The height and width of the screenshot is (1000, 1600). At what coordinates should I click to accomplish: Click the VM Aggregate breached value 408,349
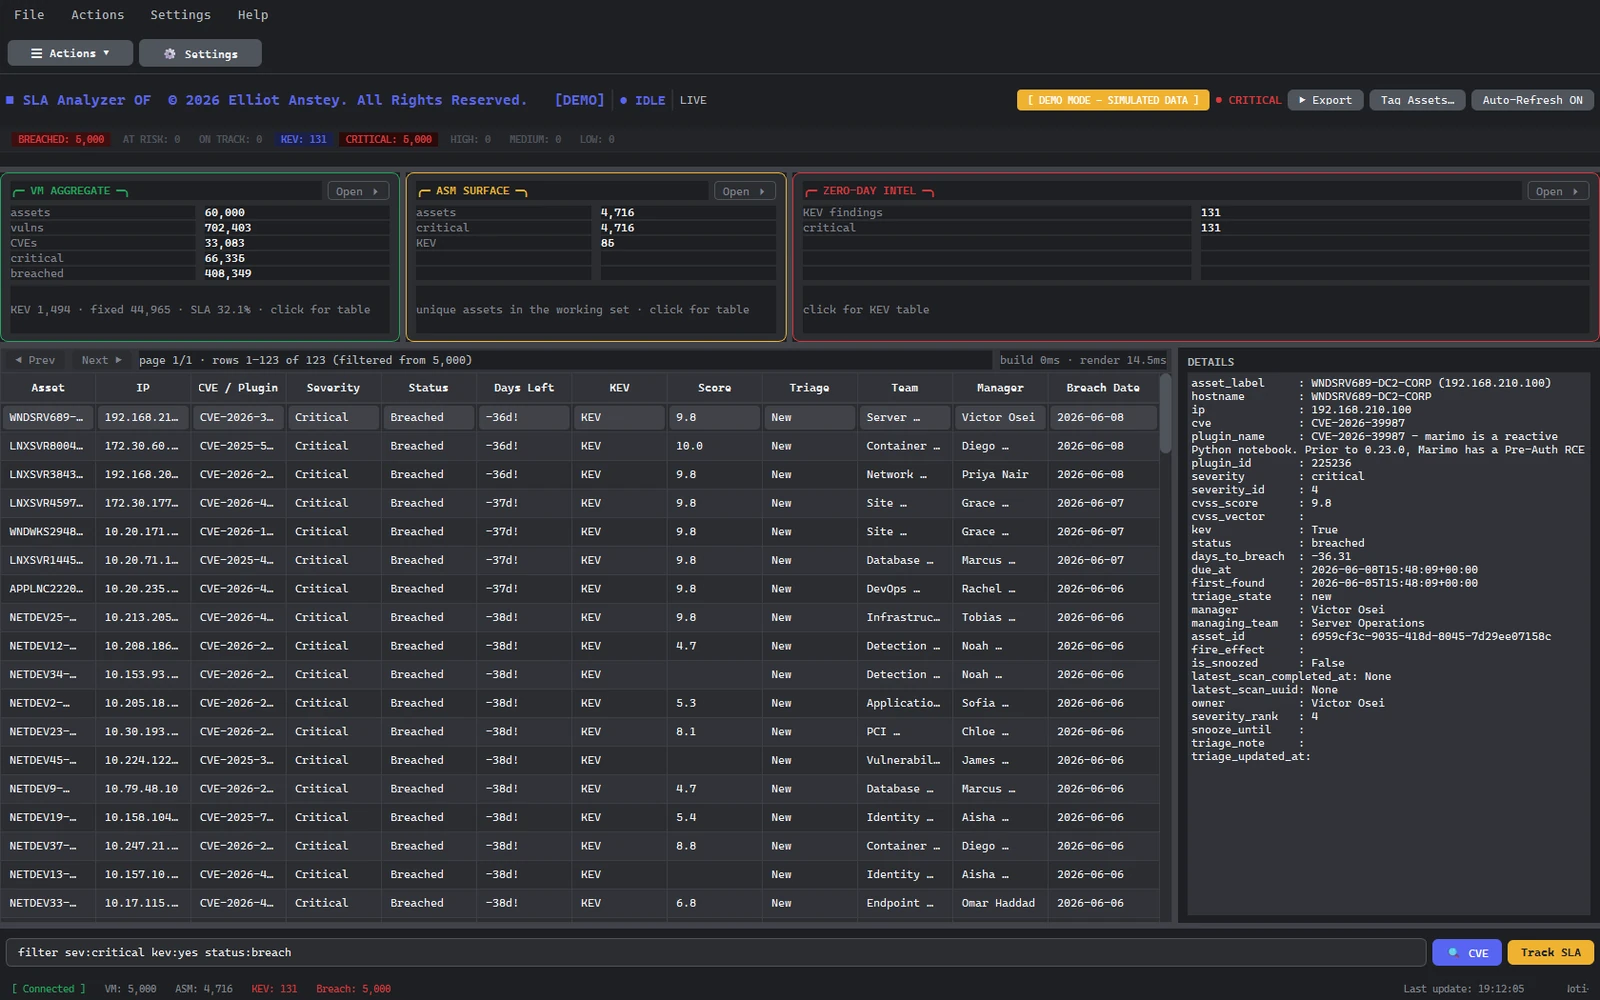(x=228, y=273)
